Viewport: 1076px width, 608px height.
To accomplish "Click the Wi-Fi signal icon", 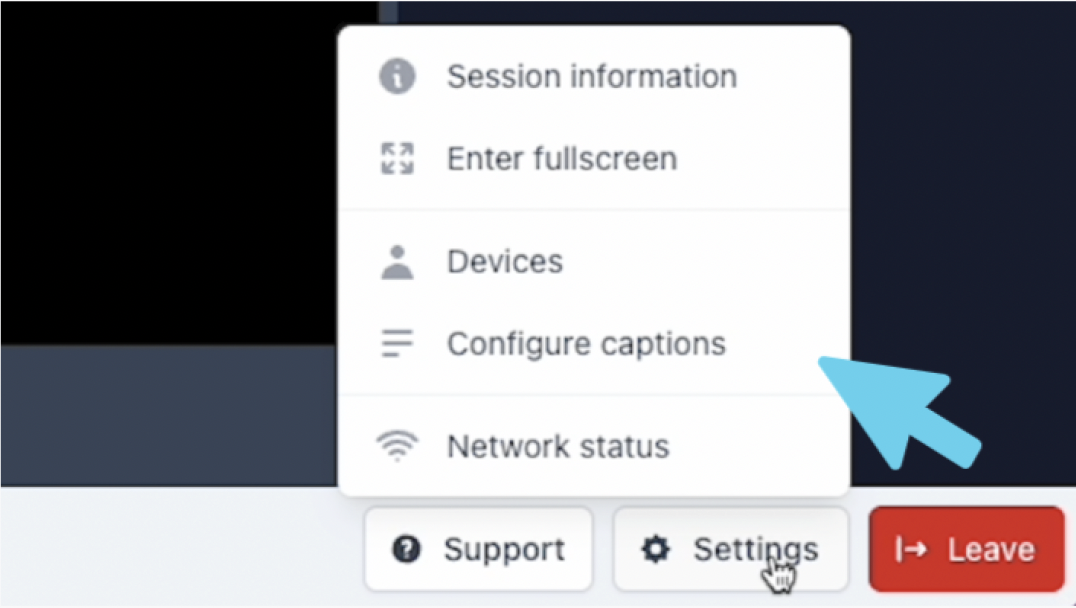I will (397, 446).
